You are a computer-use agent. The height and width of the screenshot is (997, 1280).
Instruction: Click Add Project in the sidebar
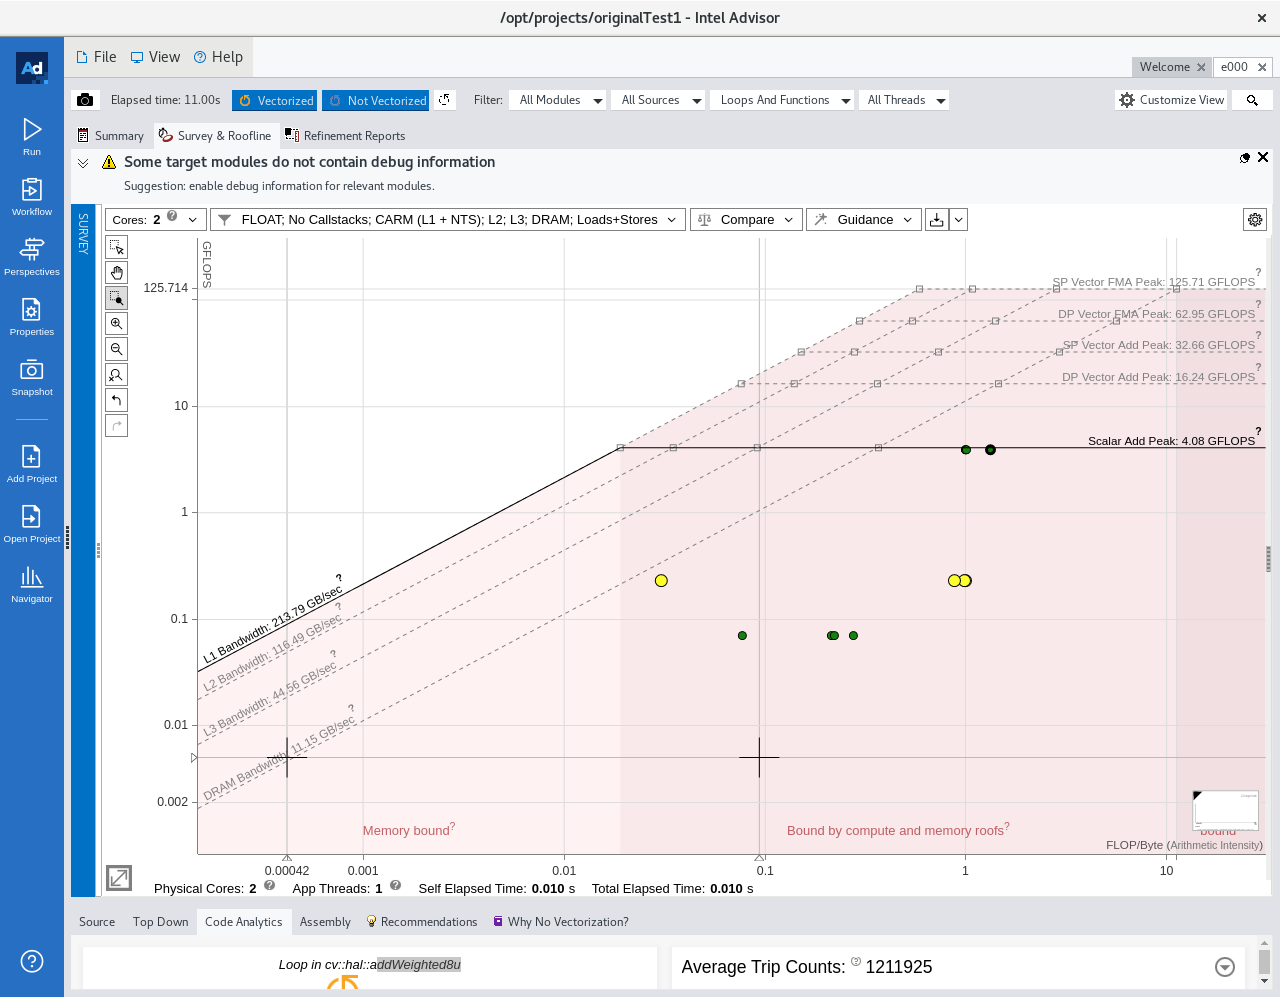pyautogui.click(x=32, y=463)
